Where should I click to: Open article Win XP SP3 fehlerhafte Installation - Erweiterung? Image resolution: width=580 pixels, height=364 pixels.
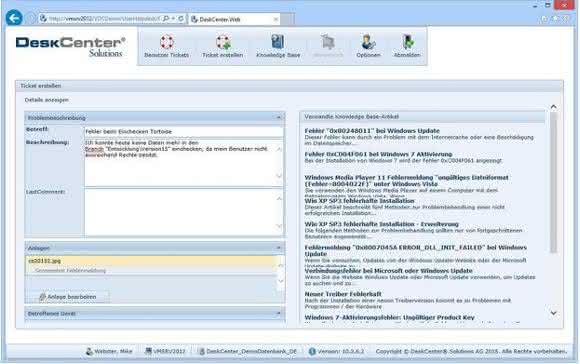coord(381,224)
